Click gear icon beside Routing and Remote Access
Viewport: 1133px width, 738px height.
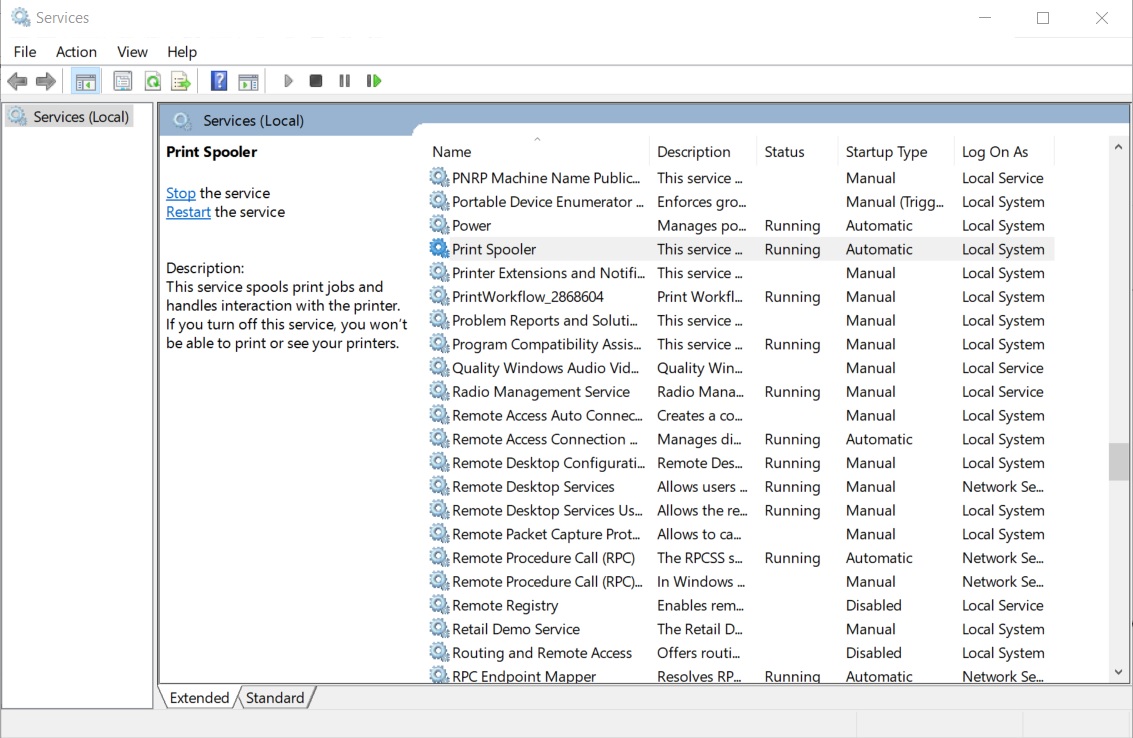(x=439, y=652)
